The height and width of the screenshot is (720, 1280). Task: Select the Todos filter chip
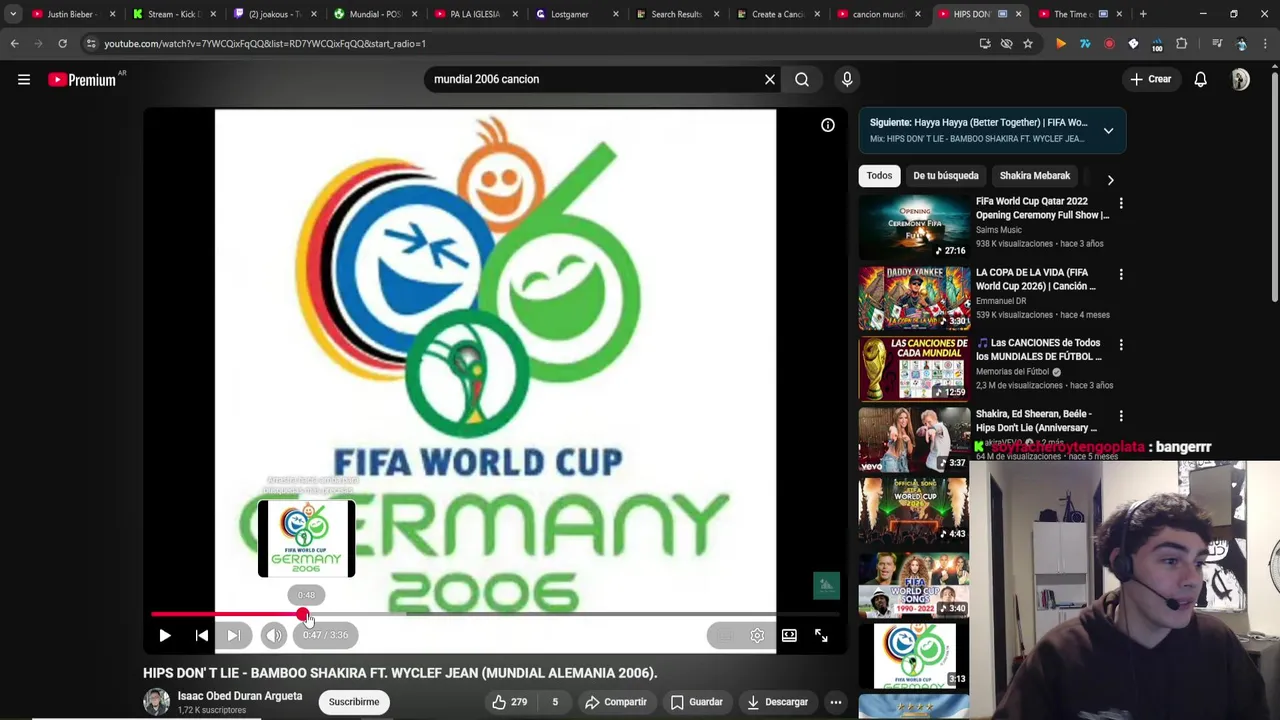879,176
